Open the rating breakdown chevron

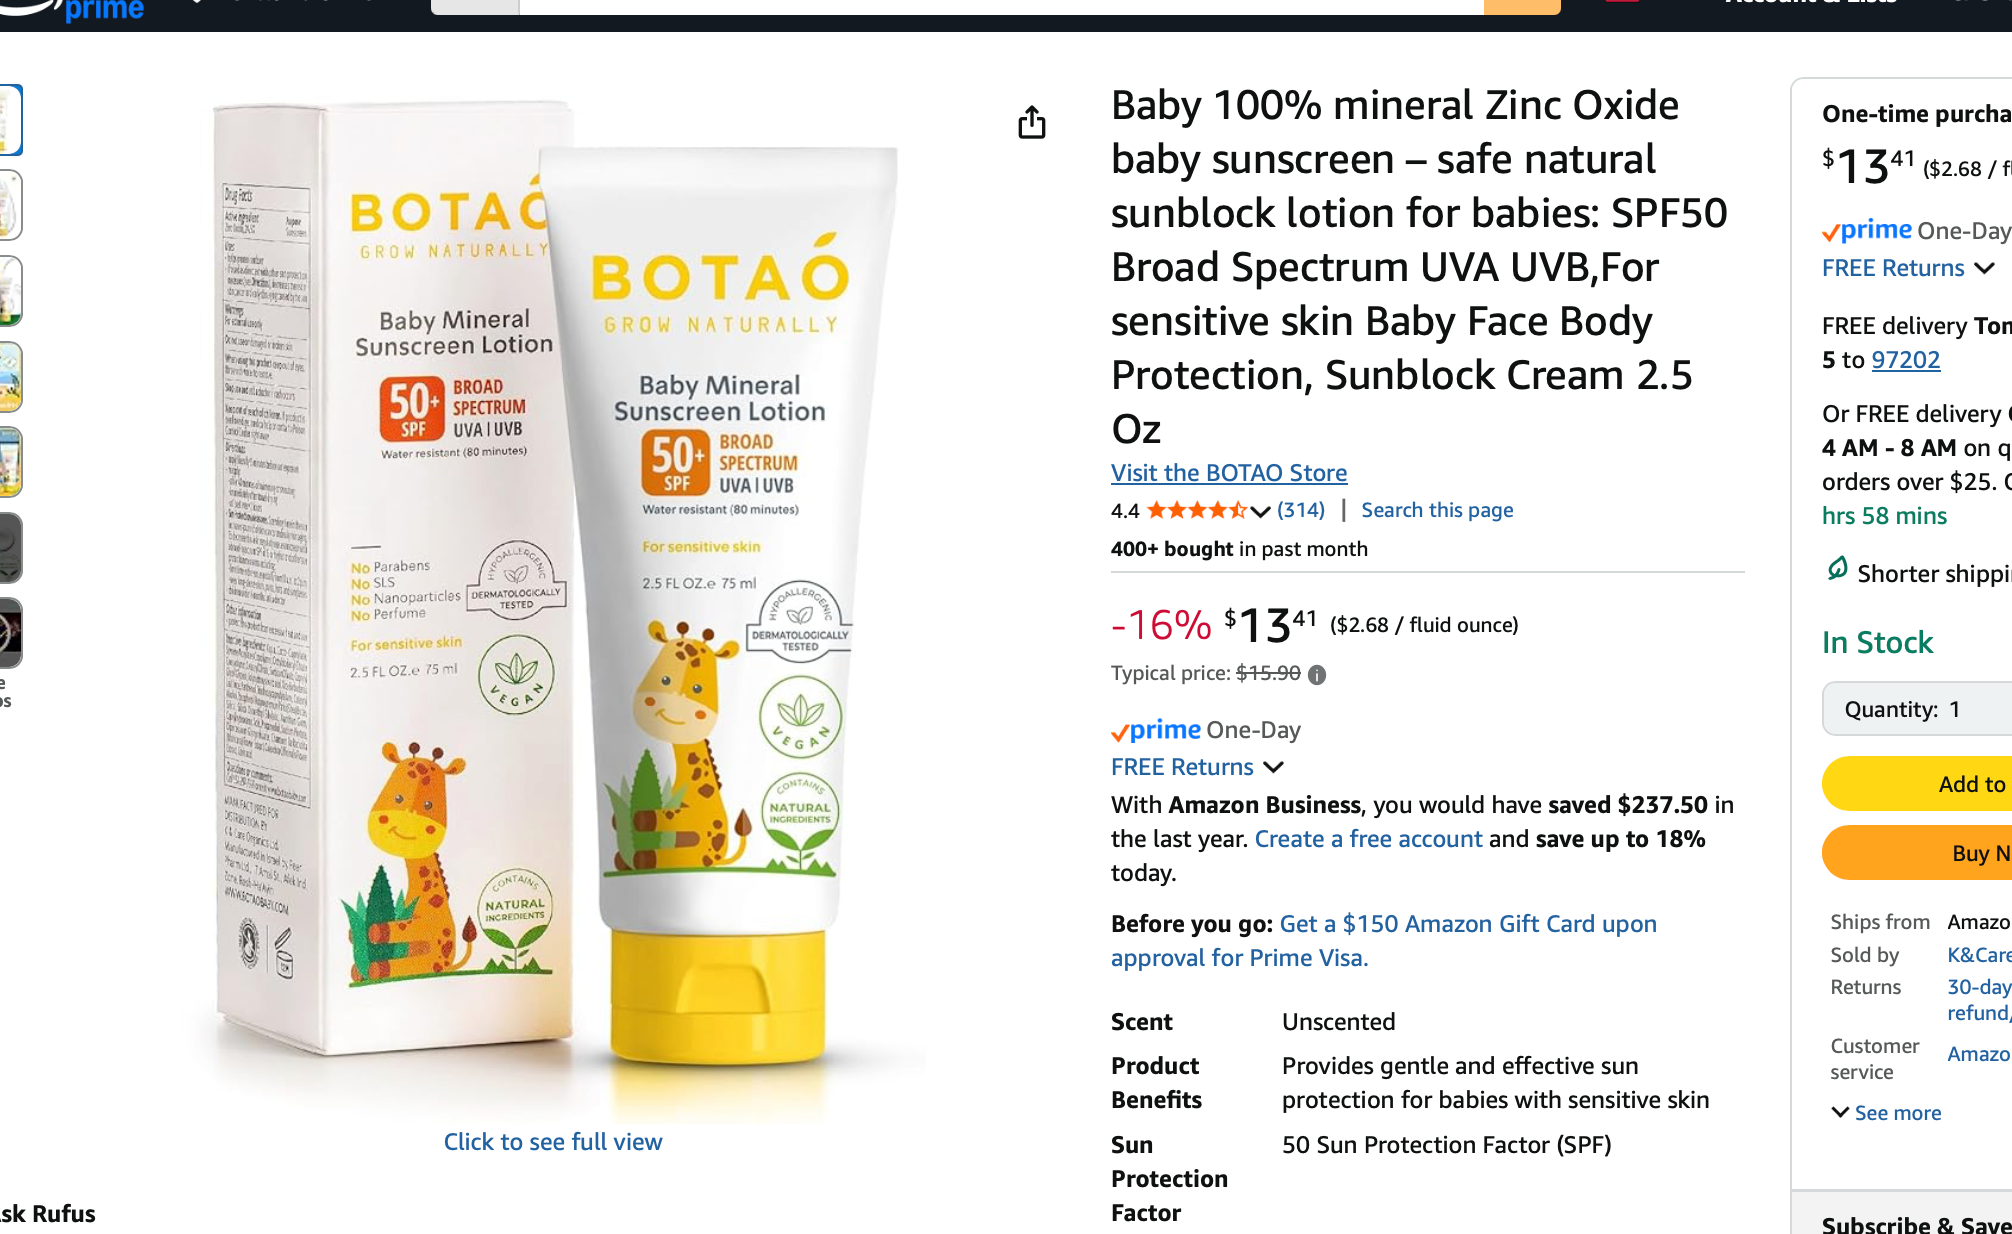1261,512
